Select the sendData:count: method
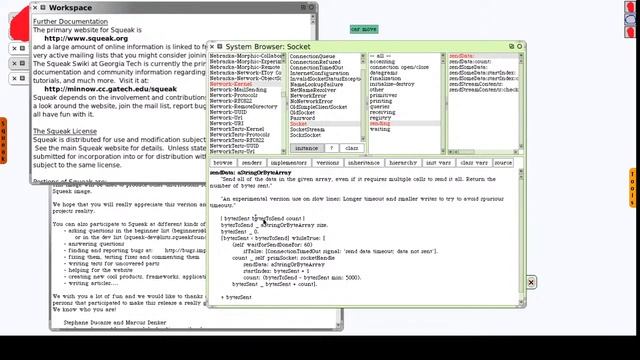The image size is (640, 360). [483, 62]
